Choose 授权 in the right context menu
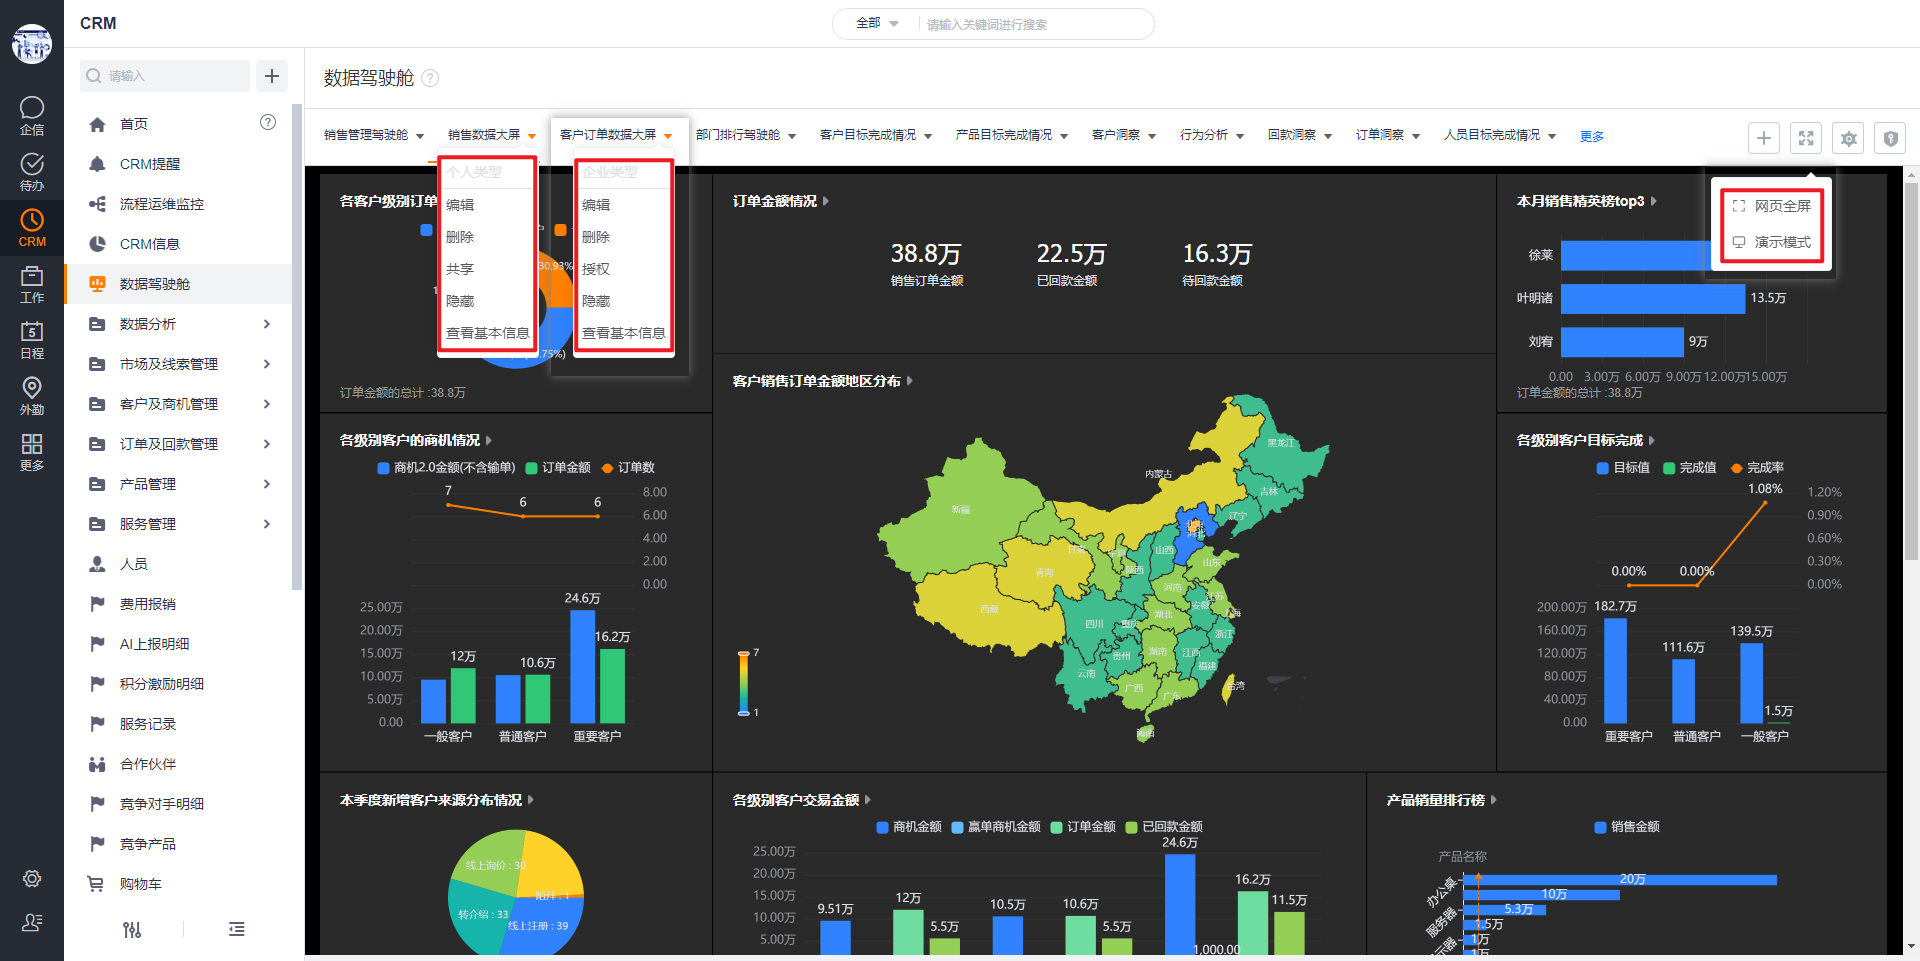 tap(596, 269)
